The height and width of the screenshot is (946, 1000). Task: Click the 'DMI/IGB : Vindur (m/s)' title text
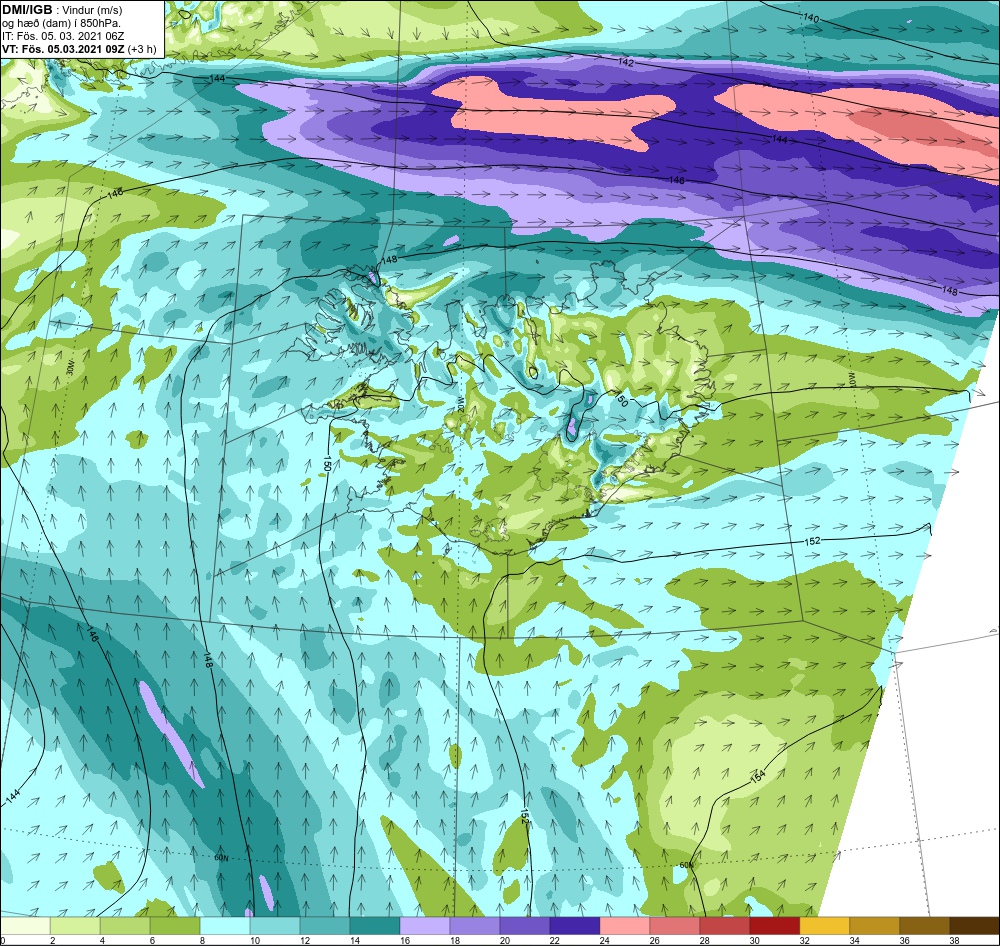pos(62,10)
